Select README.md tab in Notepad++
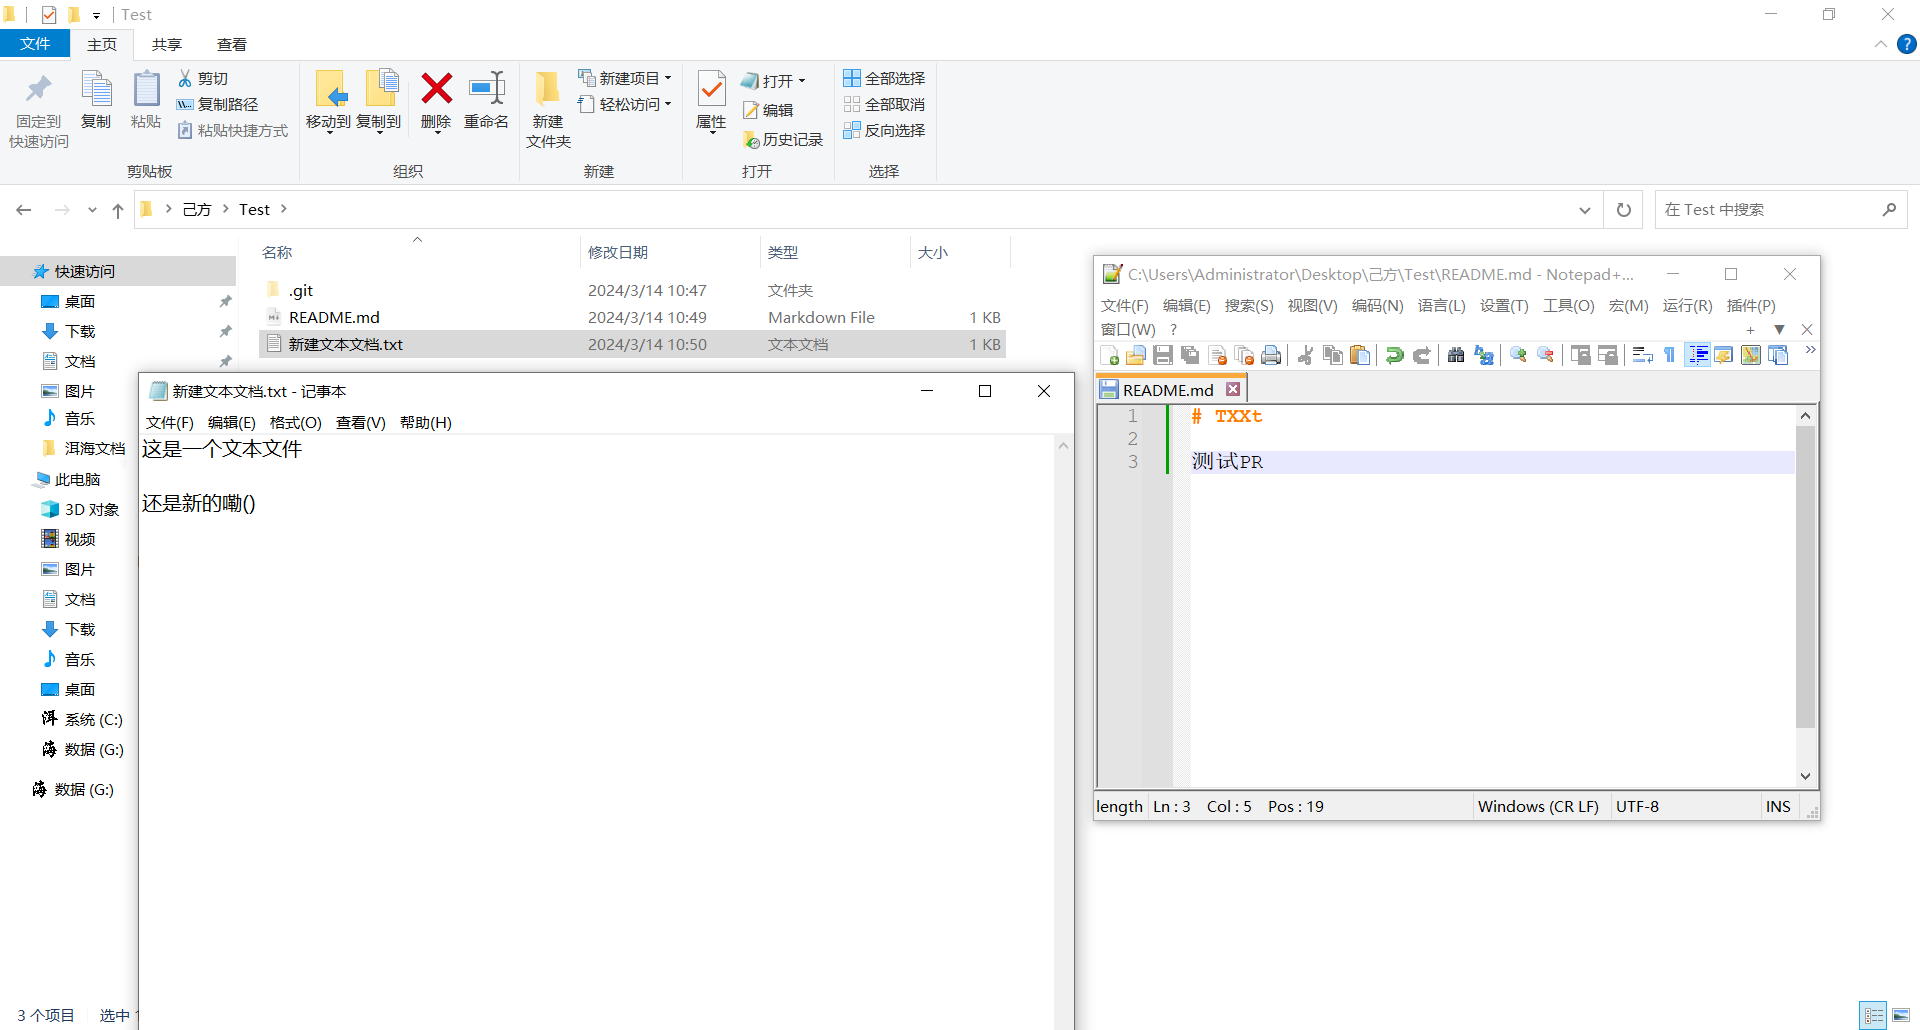The width and height of the screenshot is (1920, 1030). coord(1167,389)
